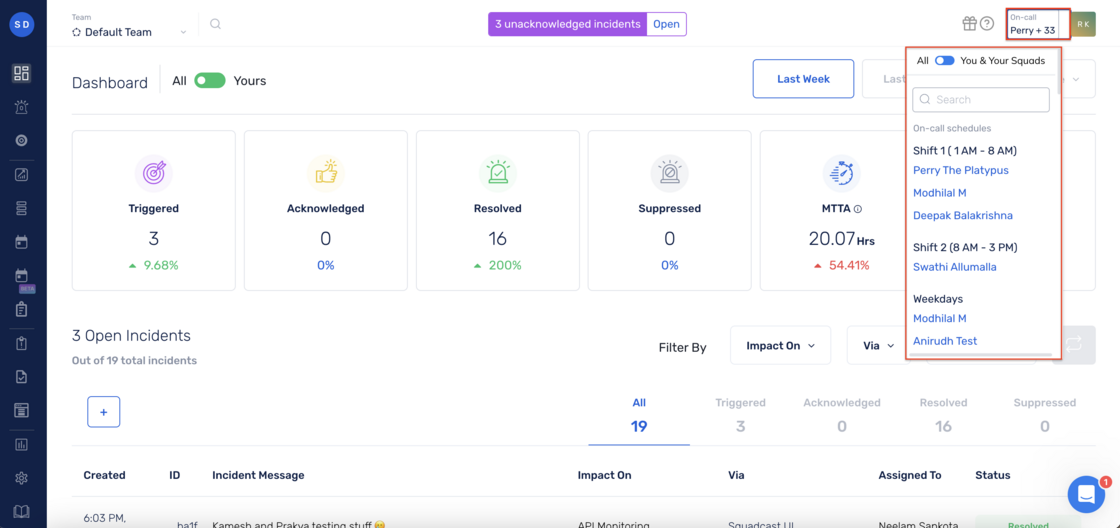The width and height of the screenshot is (1120, 528).
Task: Open the dashboard icon in sidebar
Action: pyautogui.click(x=21, y=73)
